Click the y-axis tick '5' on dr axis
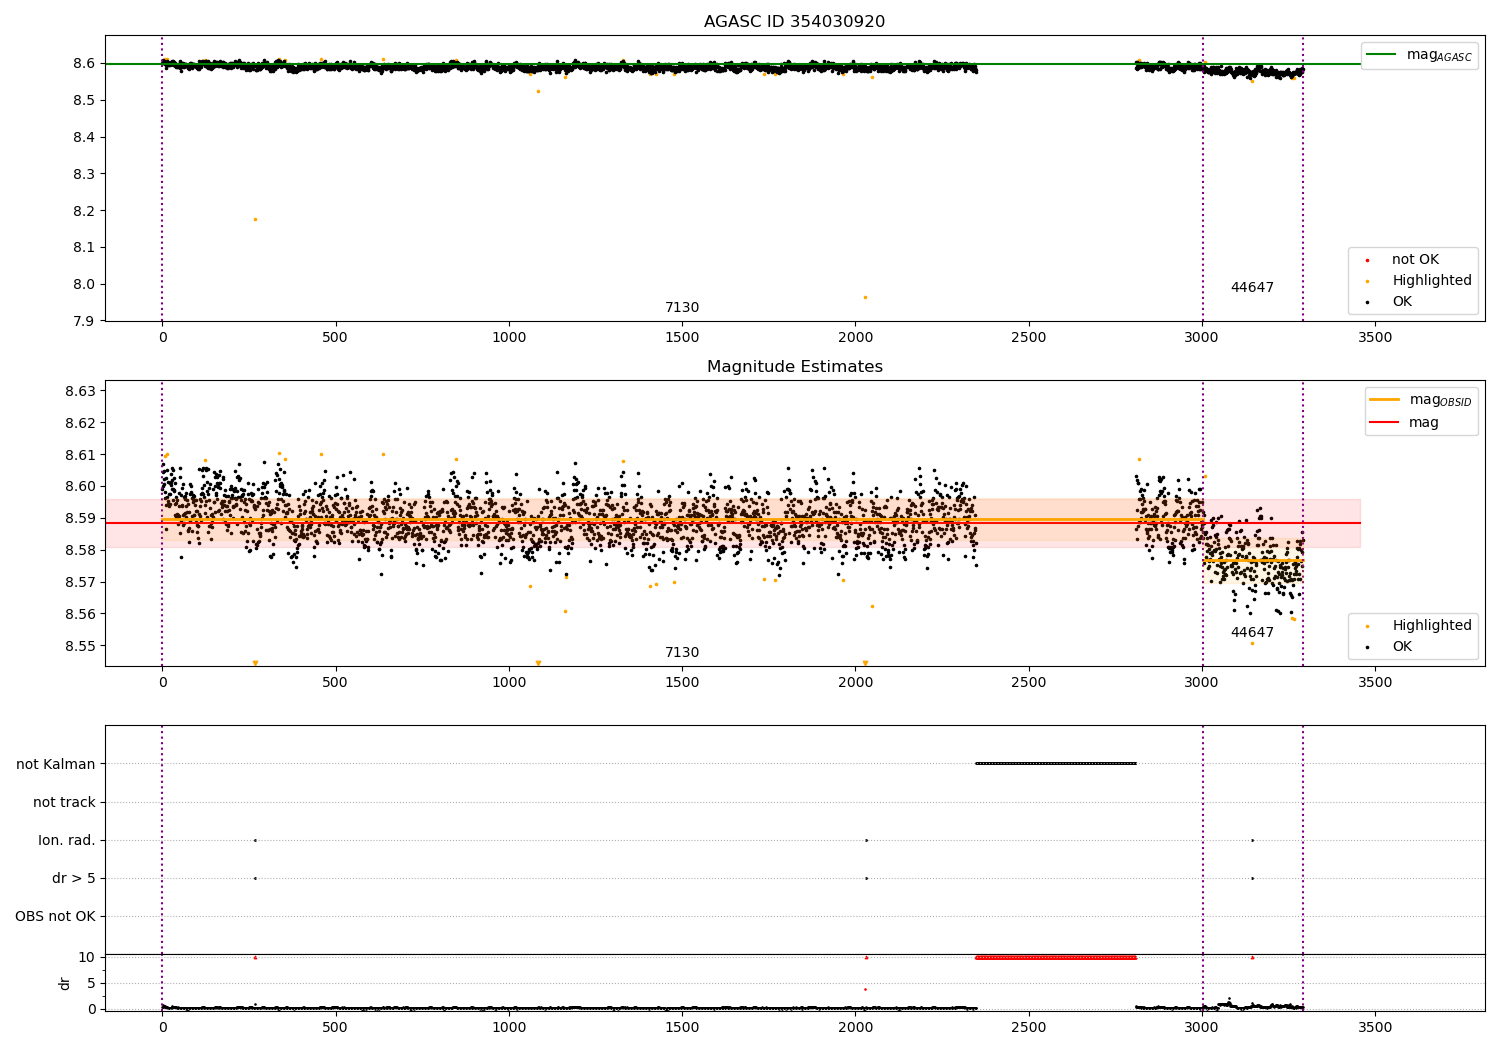 click(x=91, y=983)
